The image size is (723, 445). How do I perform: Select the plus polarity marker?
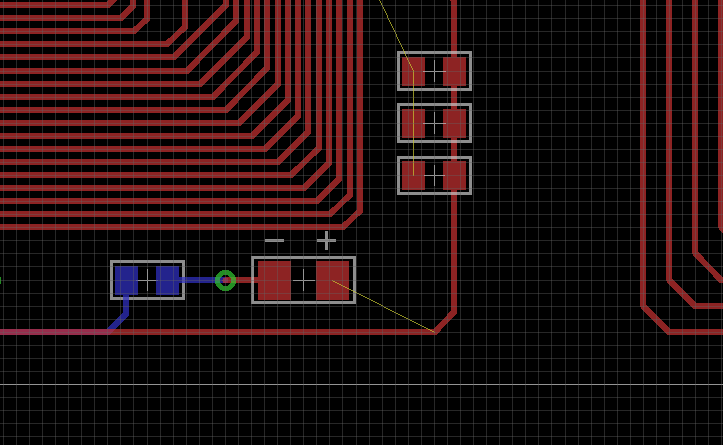(x=326, y=240)
